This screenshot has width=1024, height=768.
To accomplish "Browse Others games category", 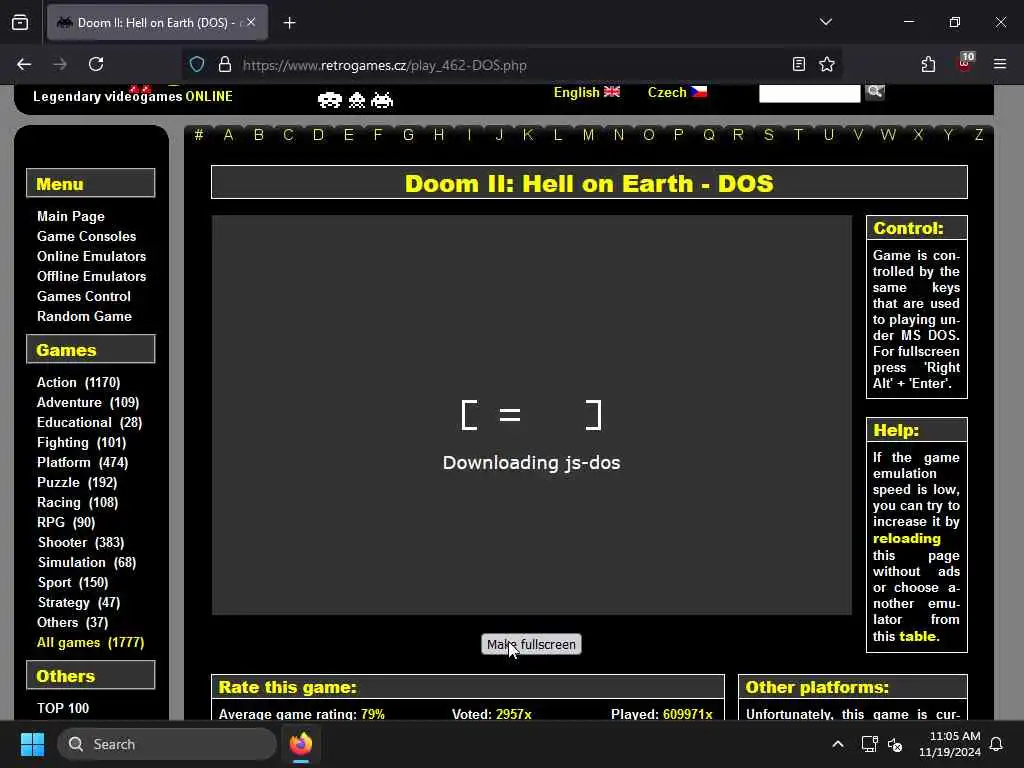I will click(x=72, y=622).
